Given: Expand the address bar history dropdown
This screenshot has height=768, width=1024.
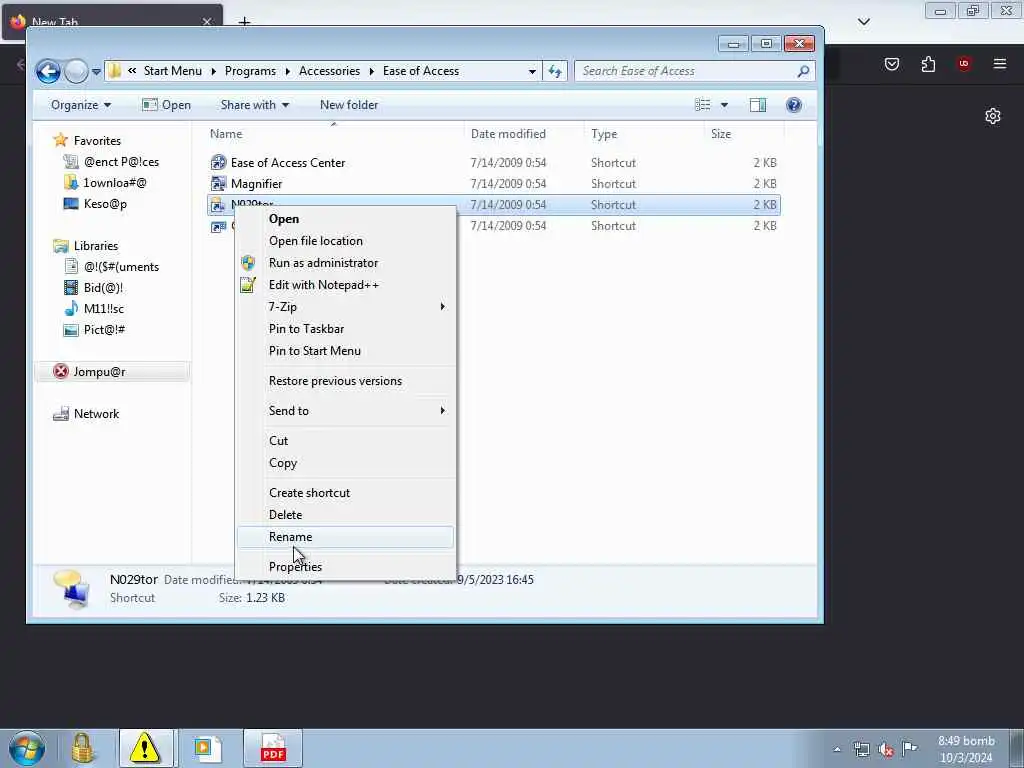Looking at the screenshot, I should click(532, 71).
